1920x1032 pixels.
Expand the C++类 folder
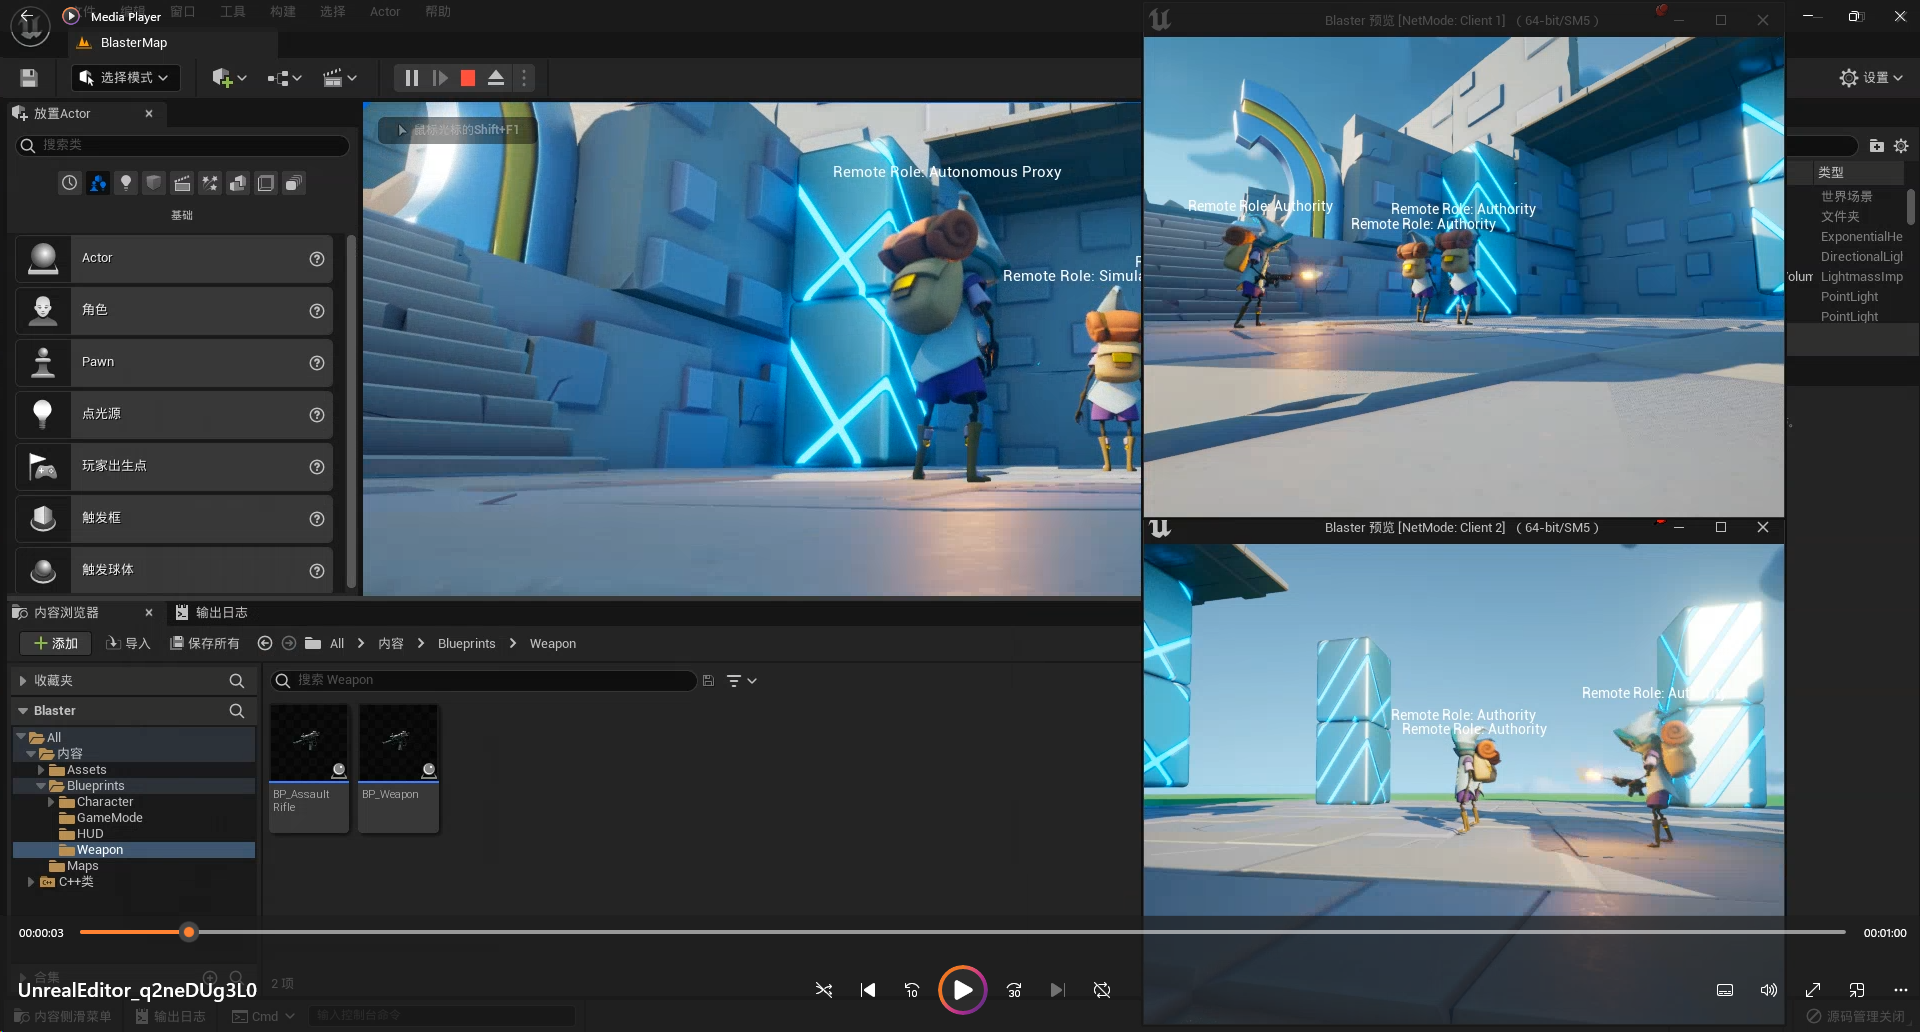pyautogui.click(x=31, y=882)
